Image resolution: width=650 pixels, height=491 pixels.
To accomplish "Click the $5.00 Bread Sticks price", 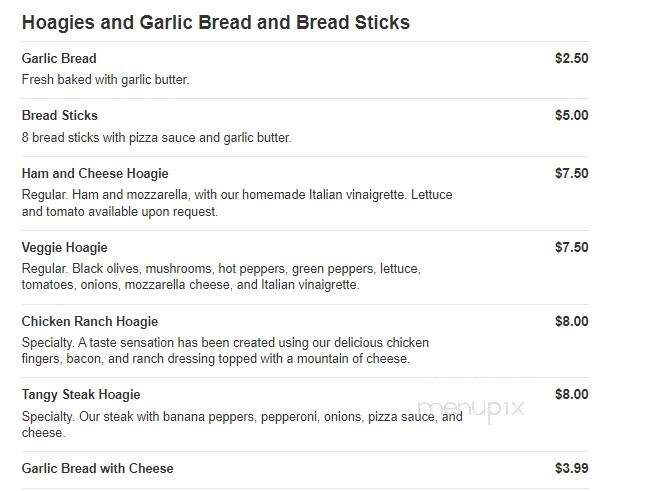I will (572, 115).
